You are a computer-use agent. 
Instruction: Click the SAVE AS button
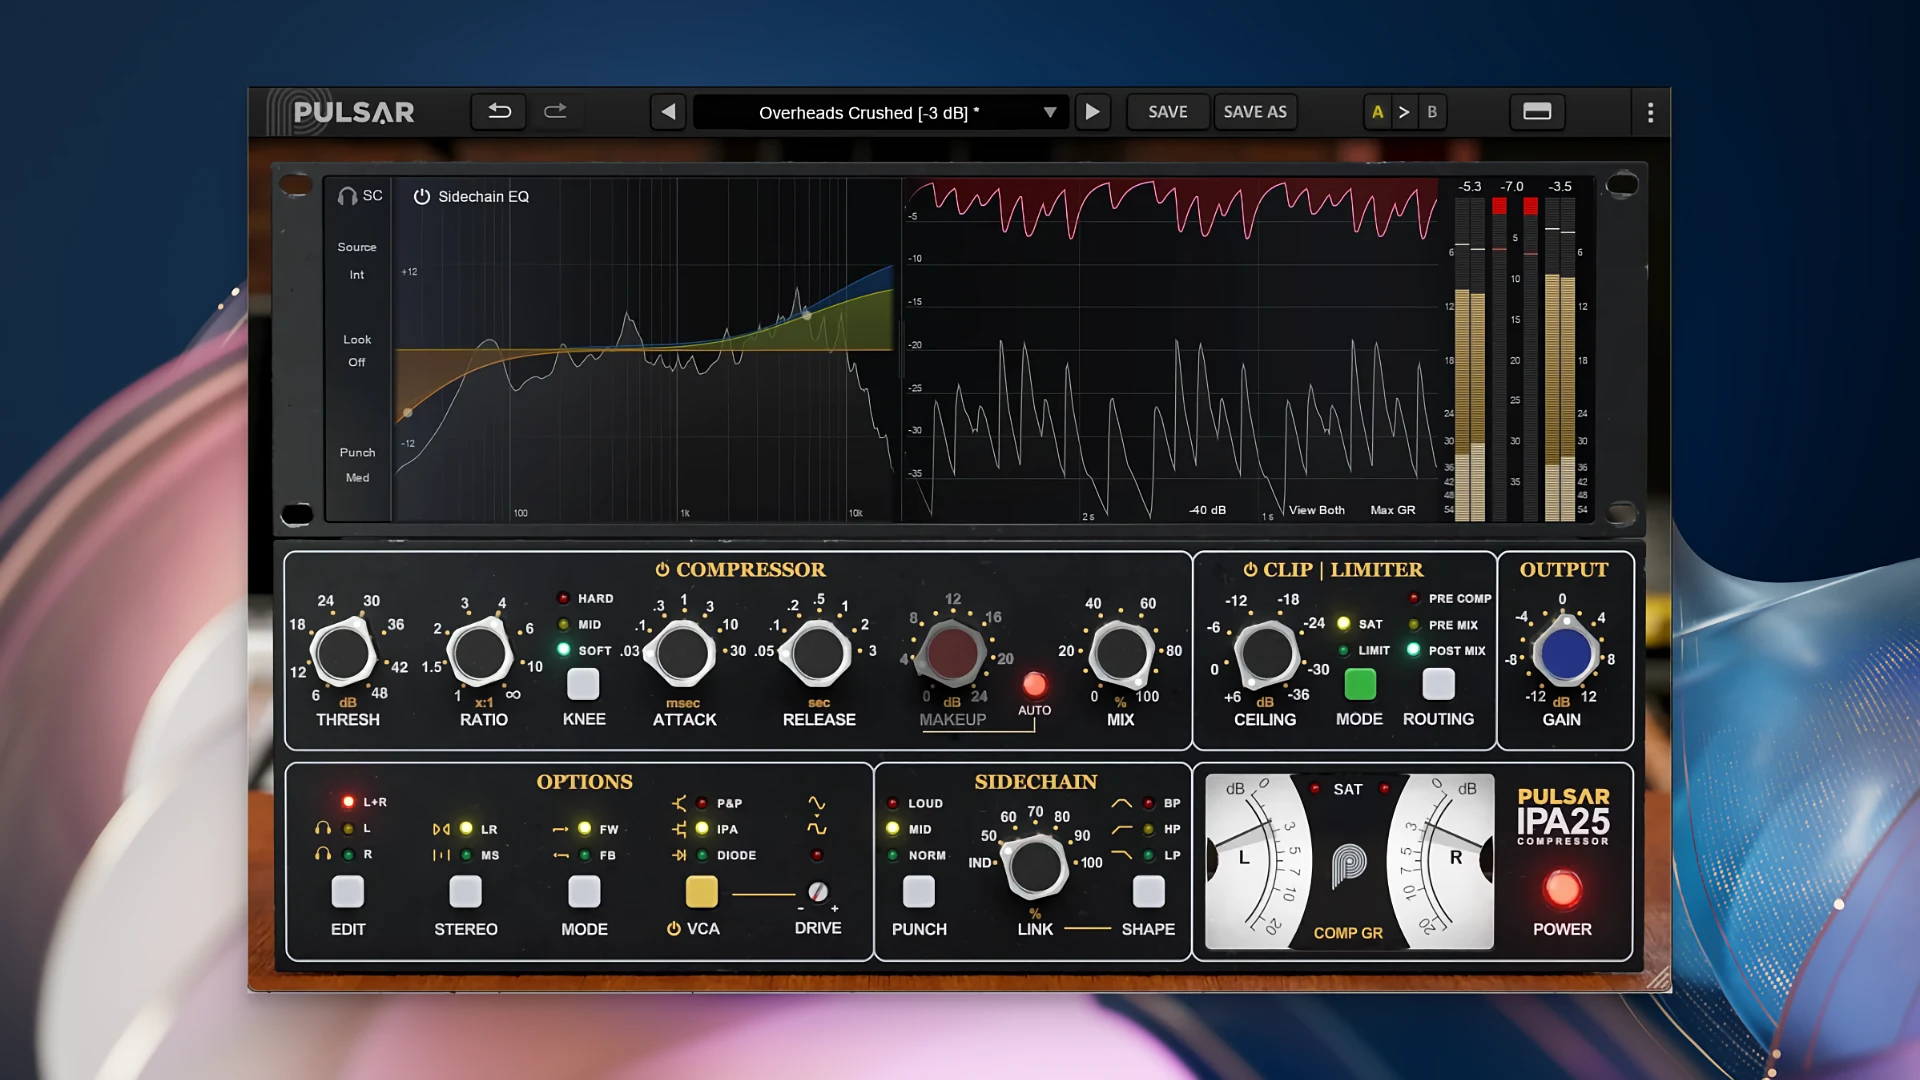pyautogui.click(x=1255, y=111)
